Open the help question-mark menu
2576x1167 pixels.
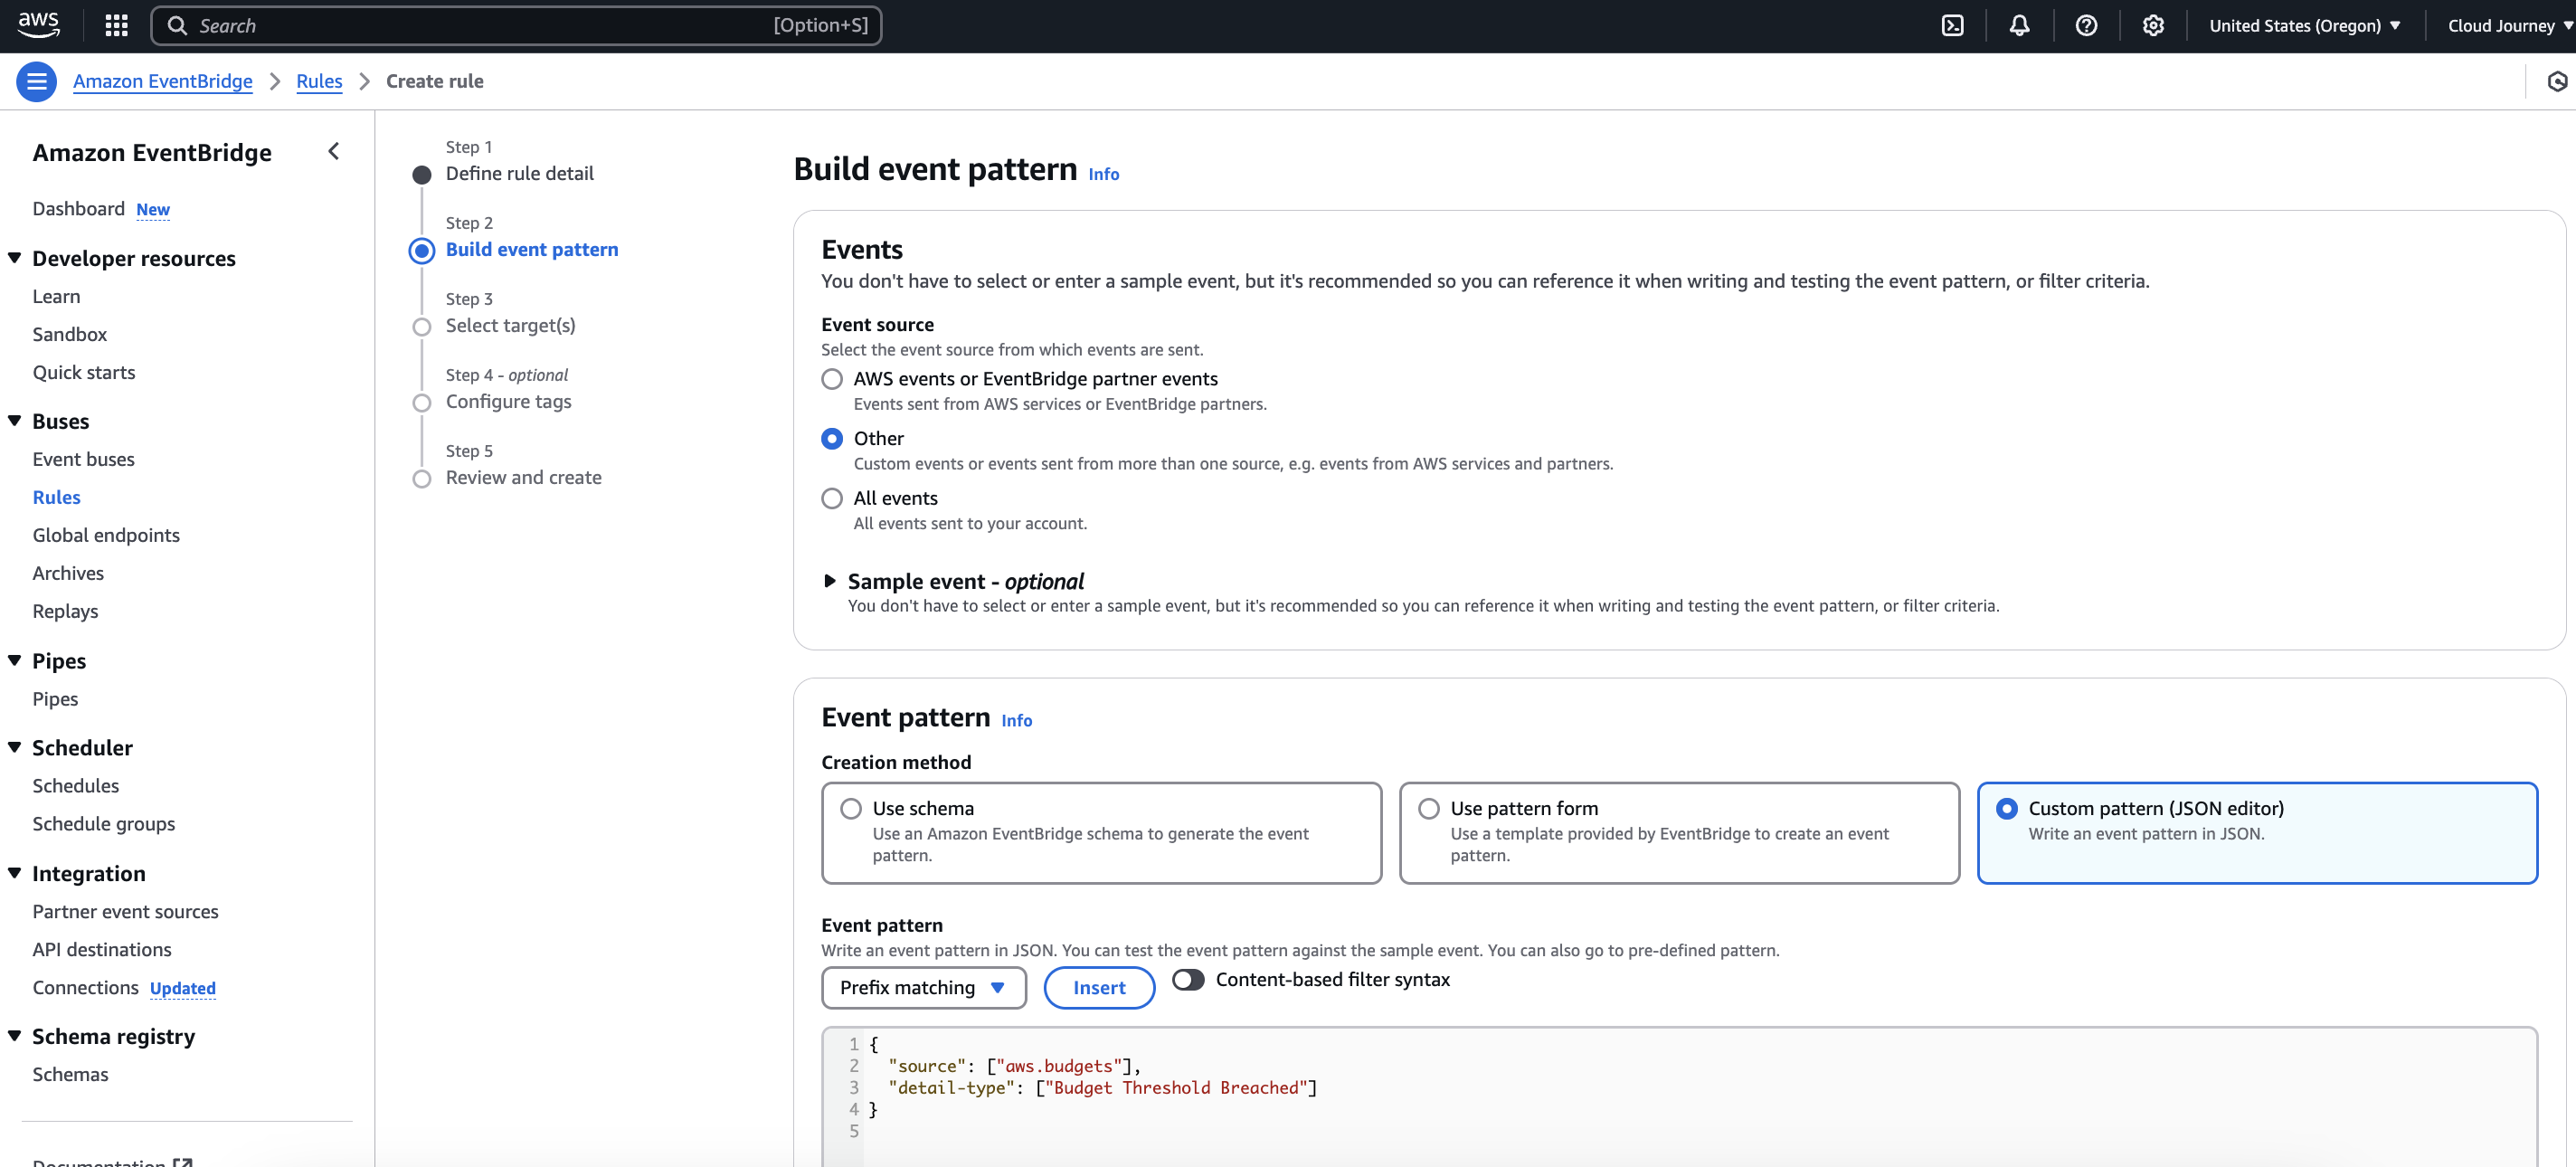click(2086, 26)
